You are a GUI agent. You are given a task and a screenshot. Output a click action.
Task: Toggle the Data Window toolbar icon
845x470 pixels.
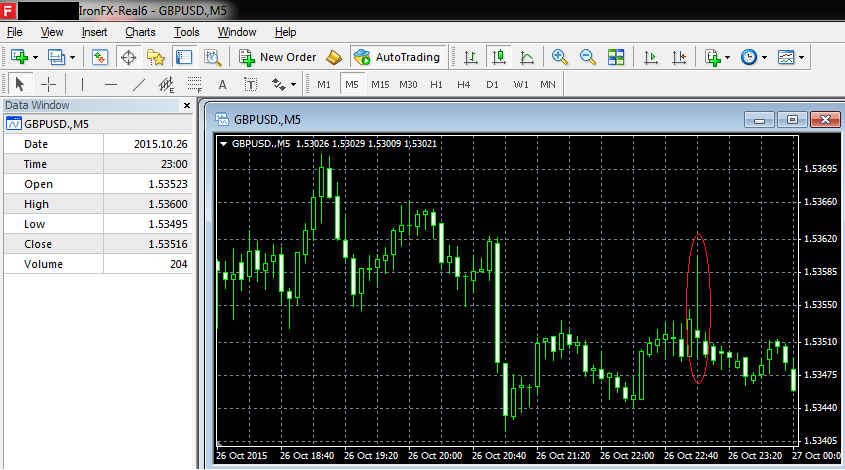click(129, 57)
